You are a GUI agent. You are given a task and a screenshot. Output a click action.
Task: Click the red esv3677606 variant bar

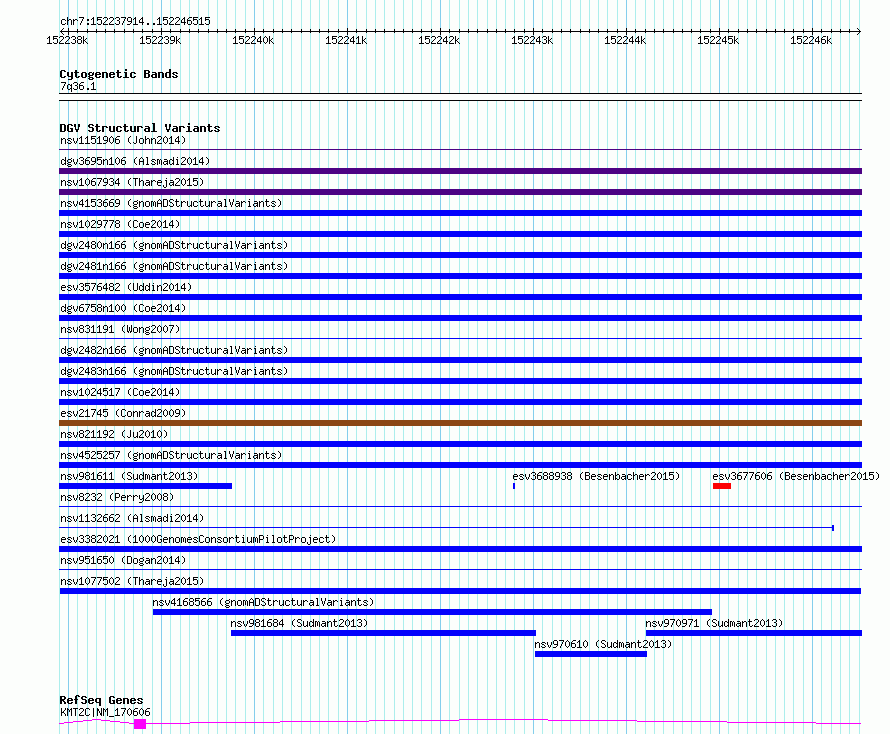pos(722,486)
